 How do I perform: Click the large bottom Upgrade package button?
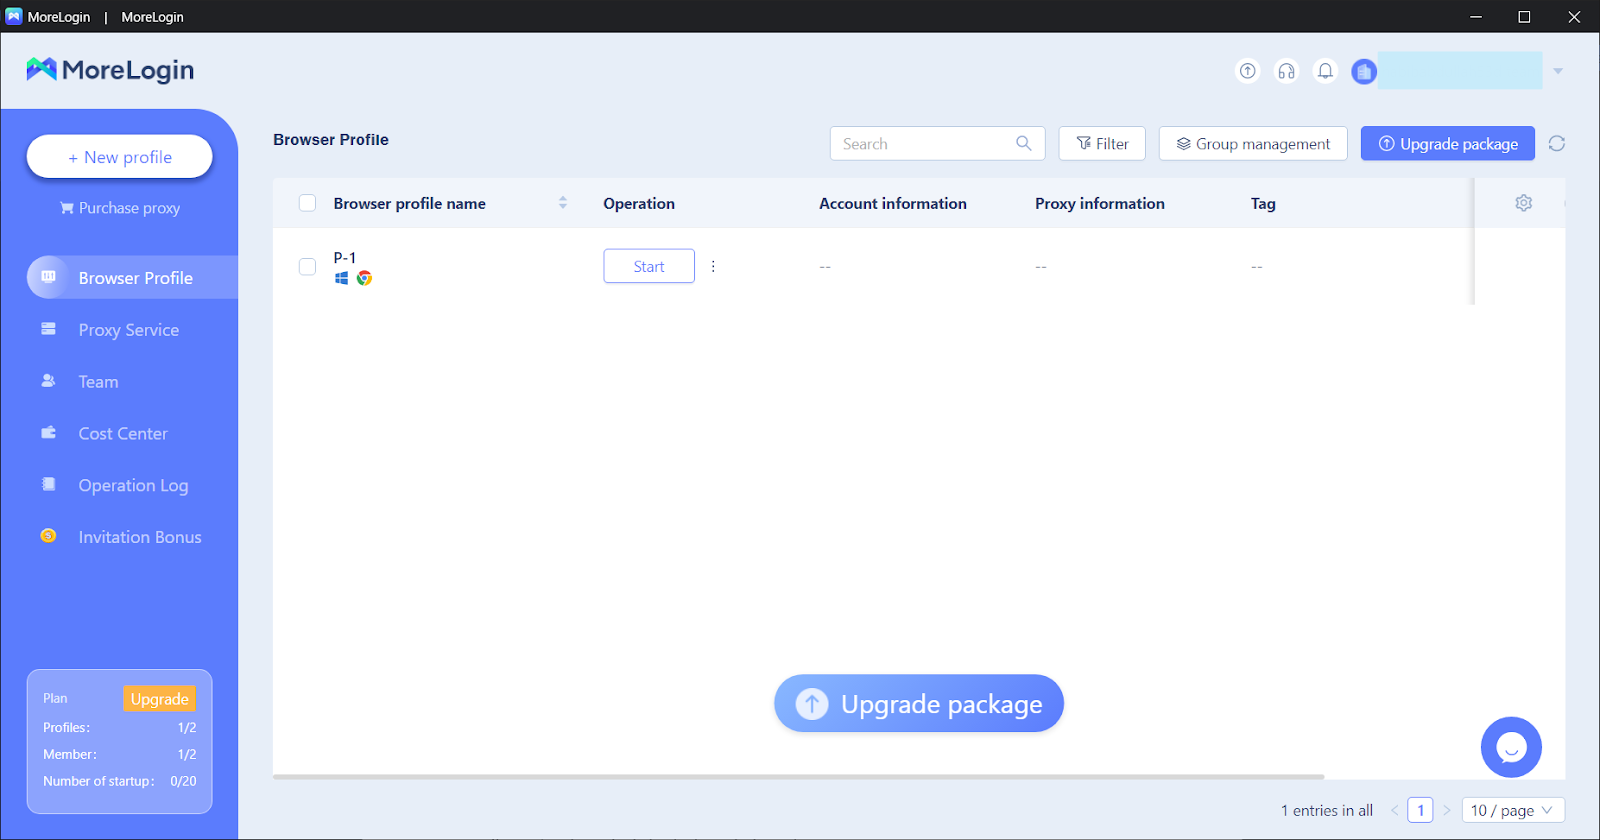(919, 703)
